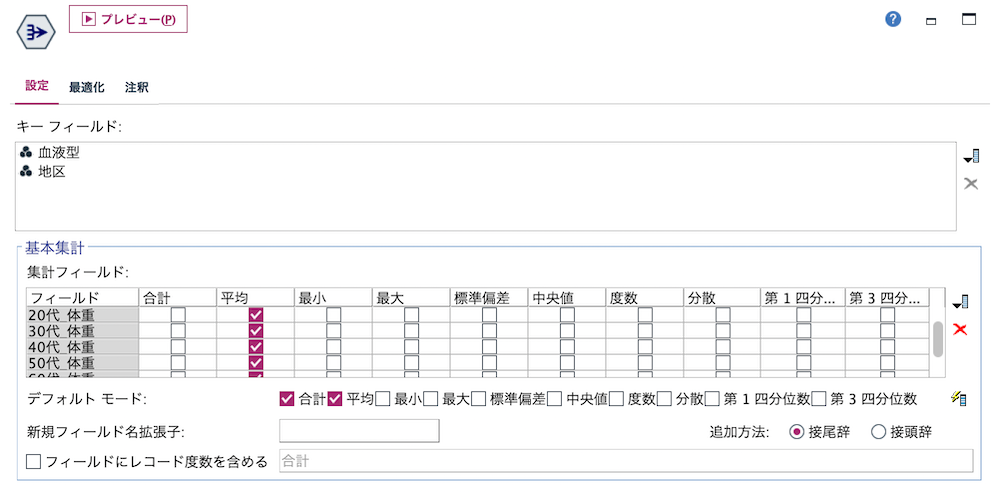The height and width of the screenshot is (492, 1000).
Task: Remove selected key field with gray X
Action: 971,184
